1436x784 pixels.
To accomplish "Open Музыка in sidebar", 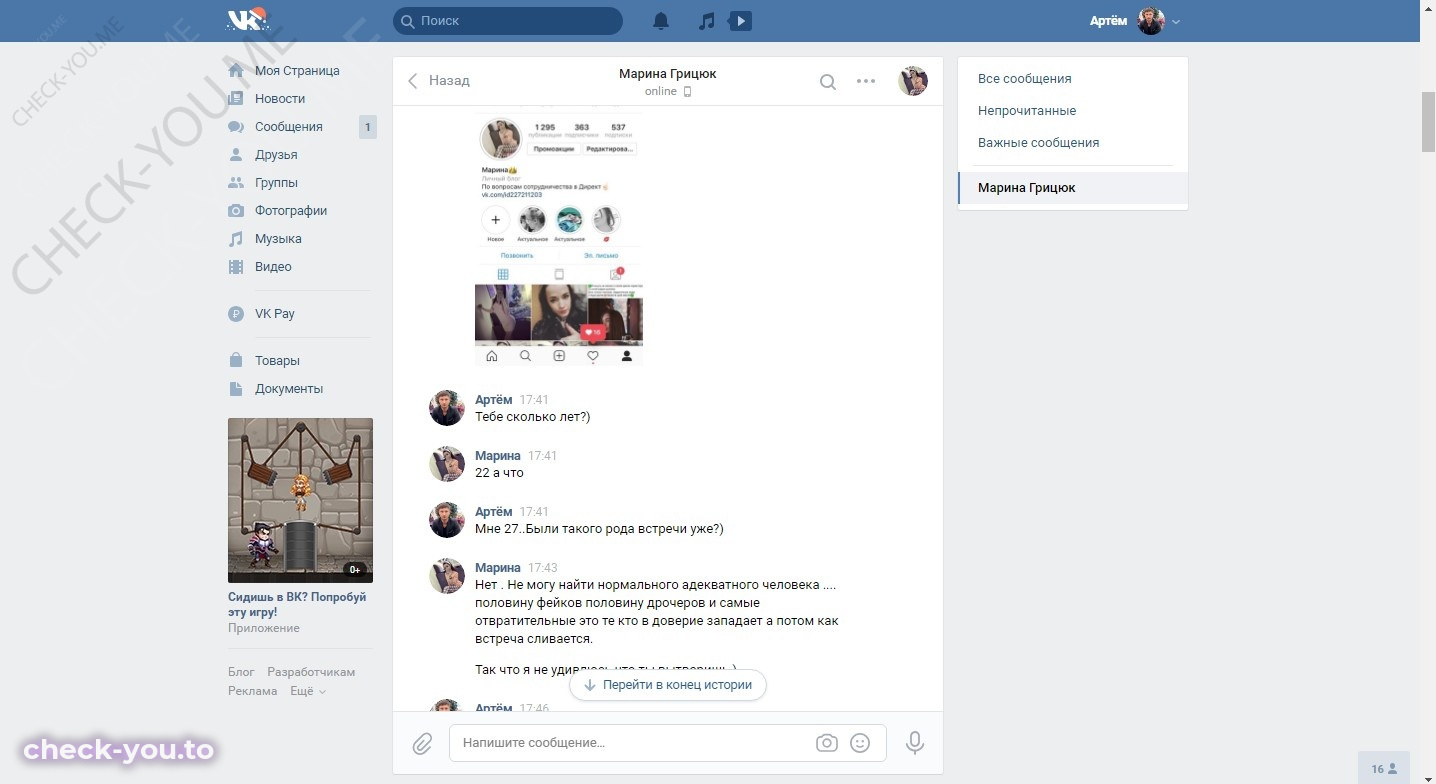I will (x=278, y=239).
